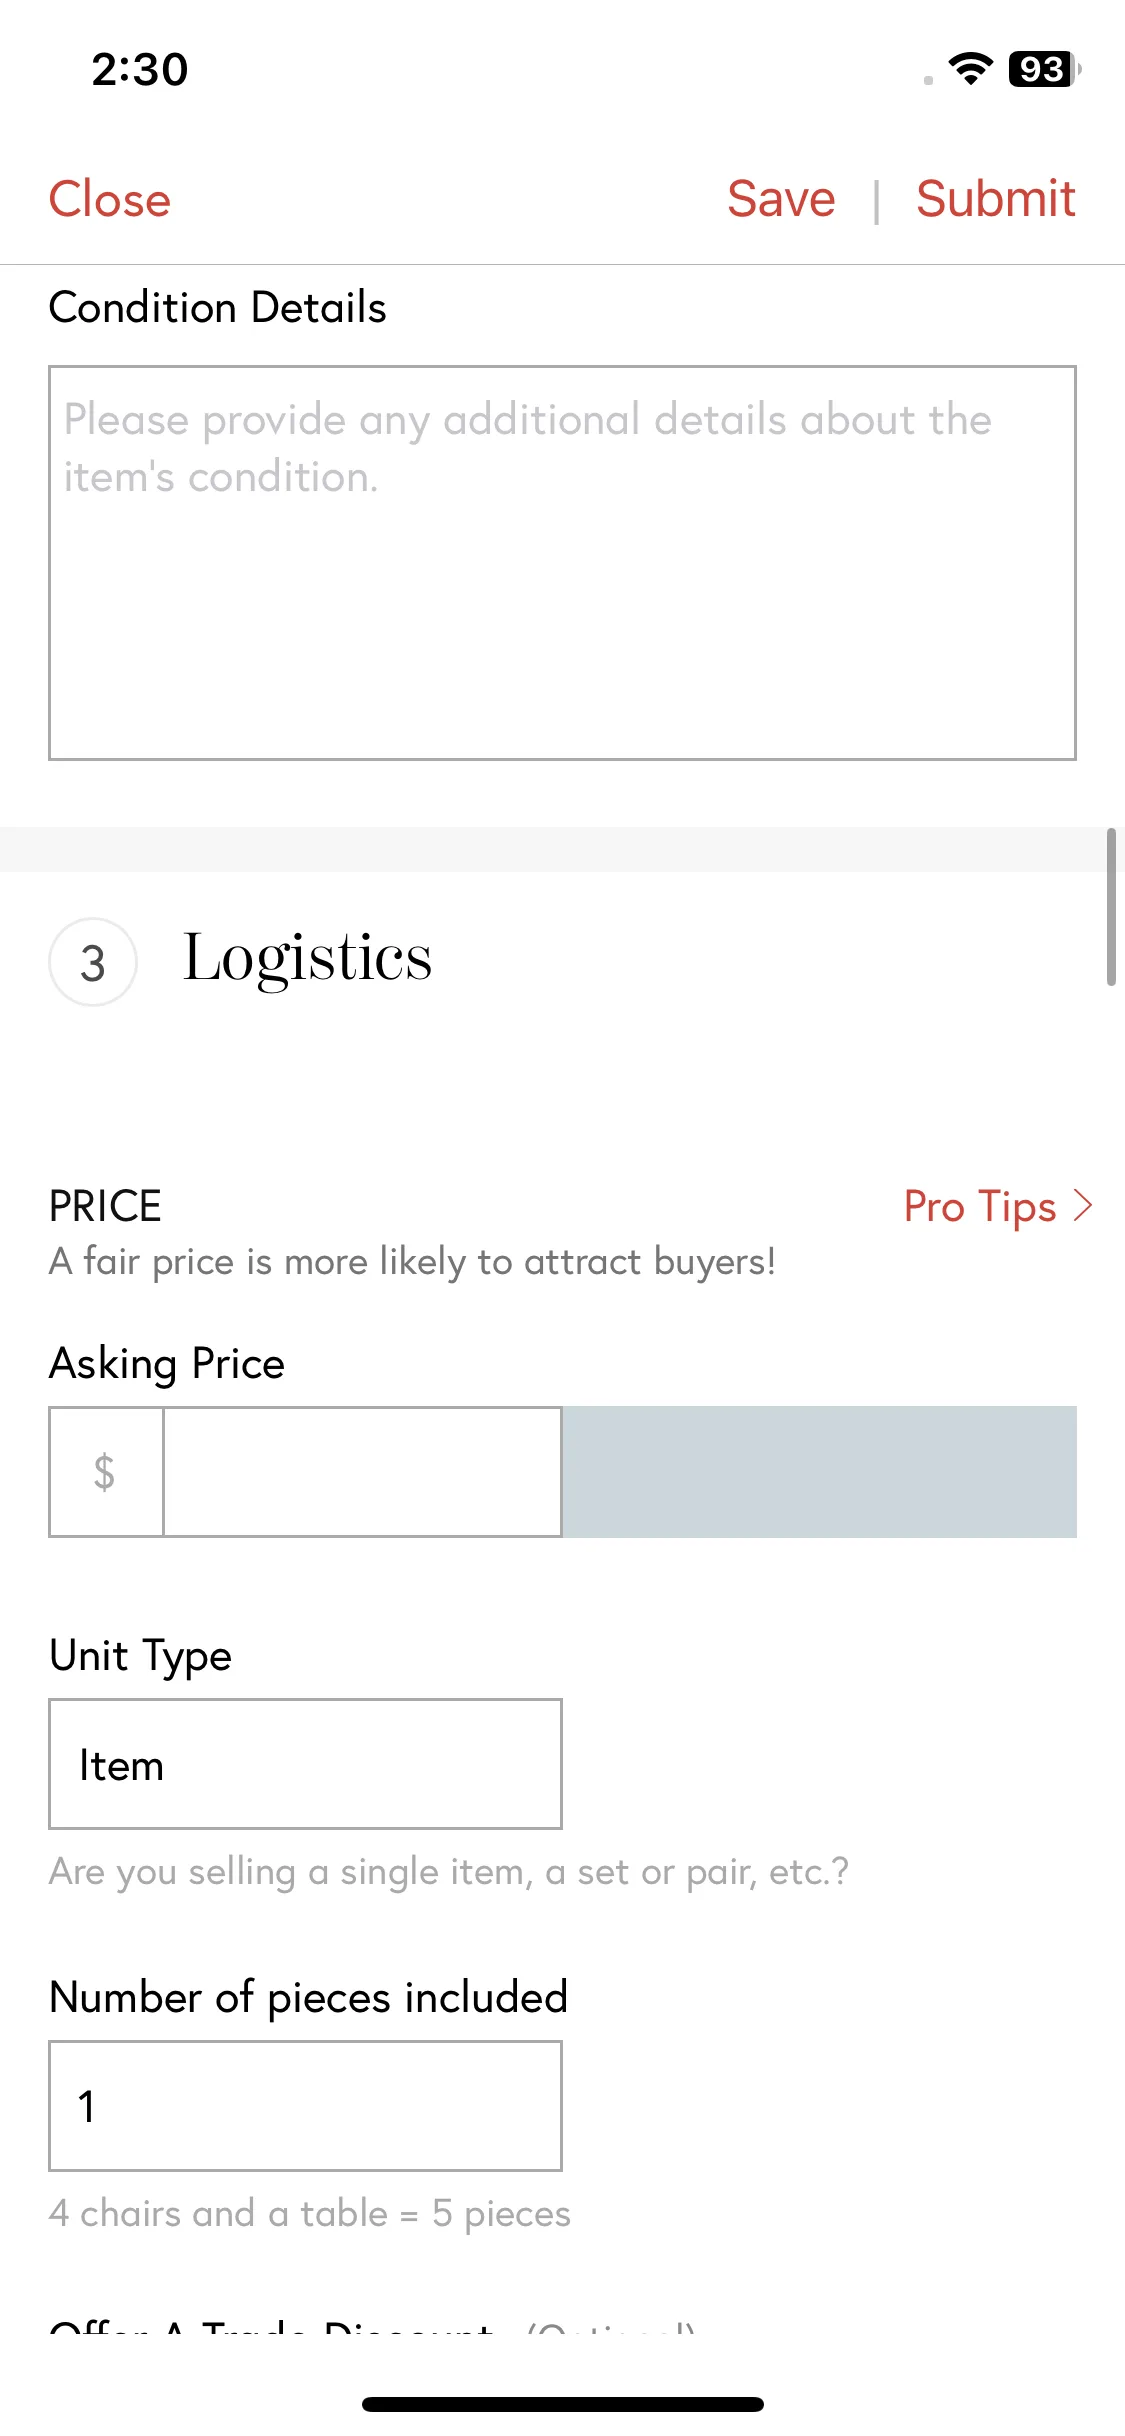The width and height of the screenshot is (1125, 2436).
Task: Tap the dollar sign prefix box
Action: [x=106, y=1472]
